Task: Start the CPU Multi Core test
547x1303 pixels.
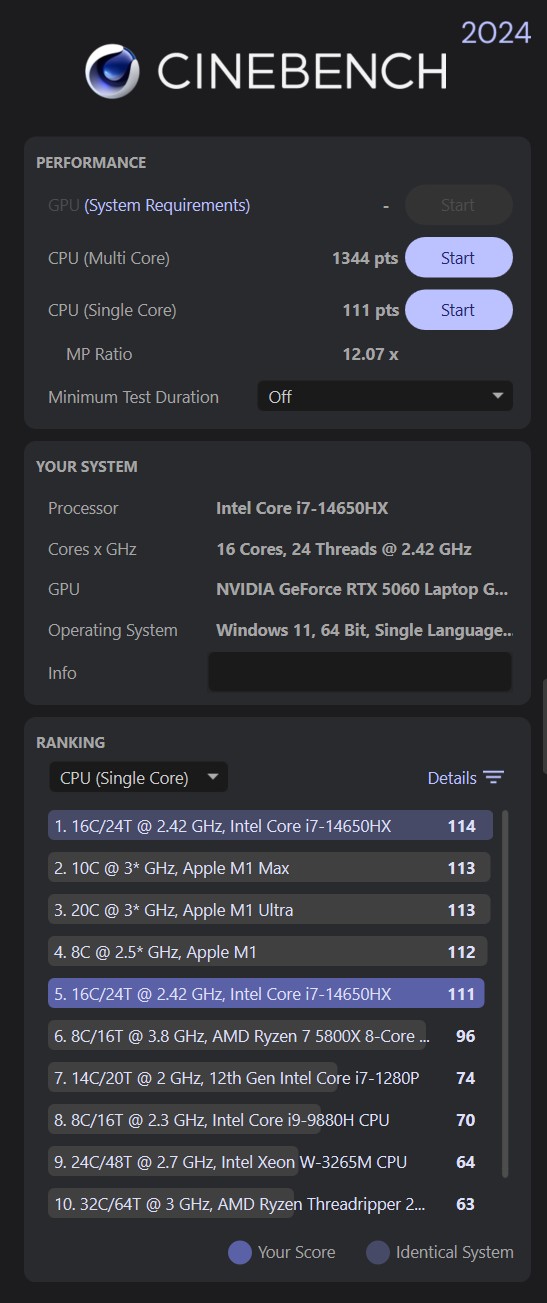Action: [458, 258]
